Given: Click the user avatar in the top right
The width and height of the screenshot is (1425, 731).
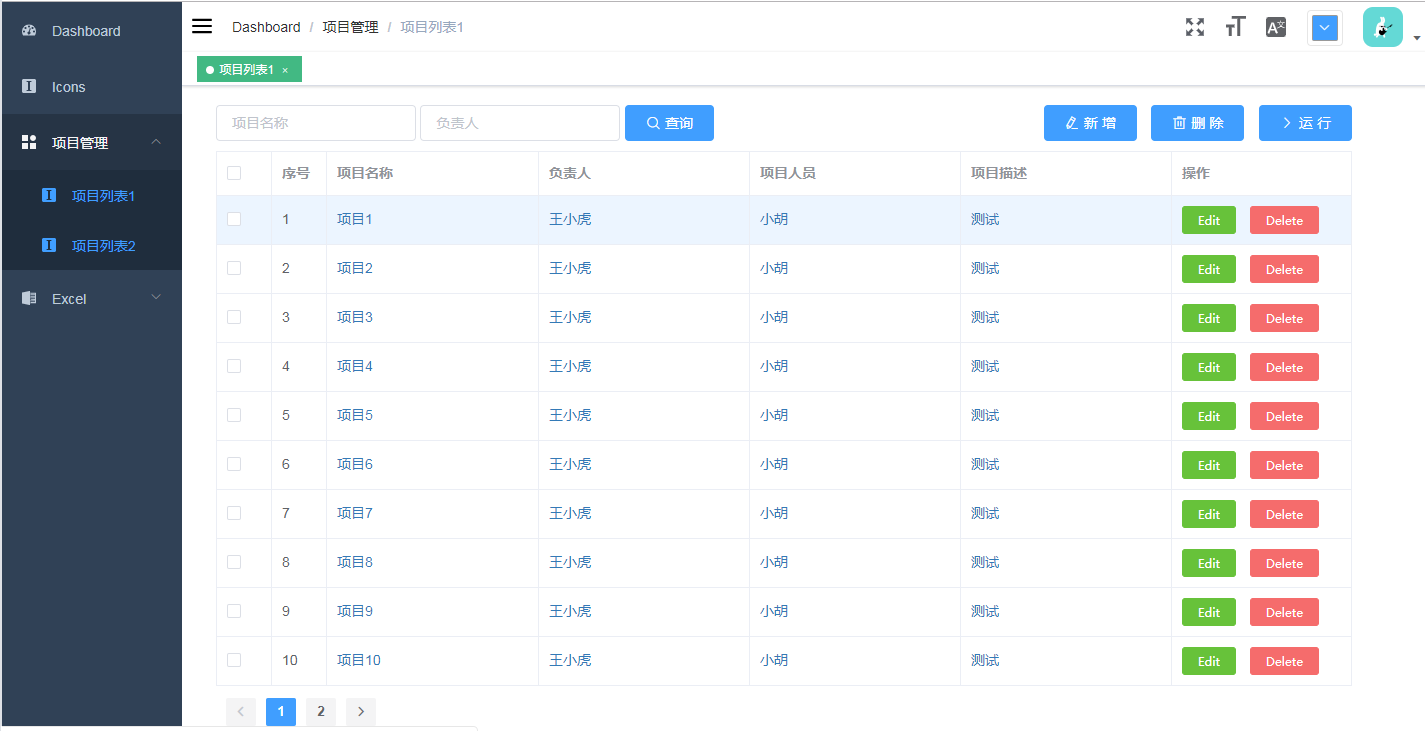Looking at the screenshot, I should pos(1382,27).
